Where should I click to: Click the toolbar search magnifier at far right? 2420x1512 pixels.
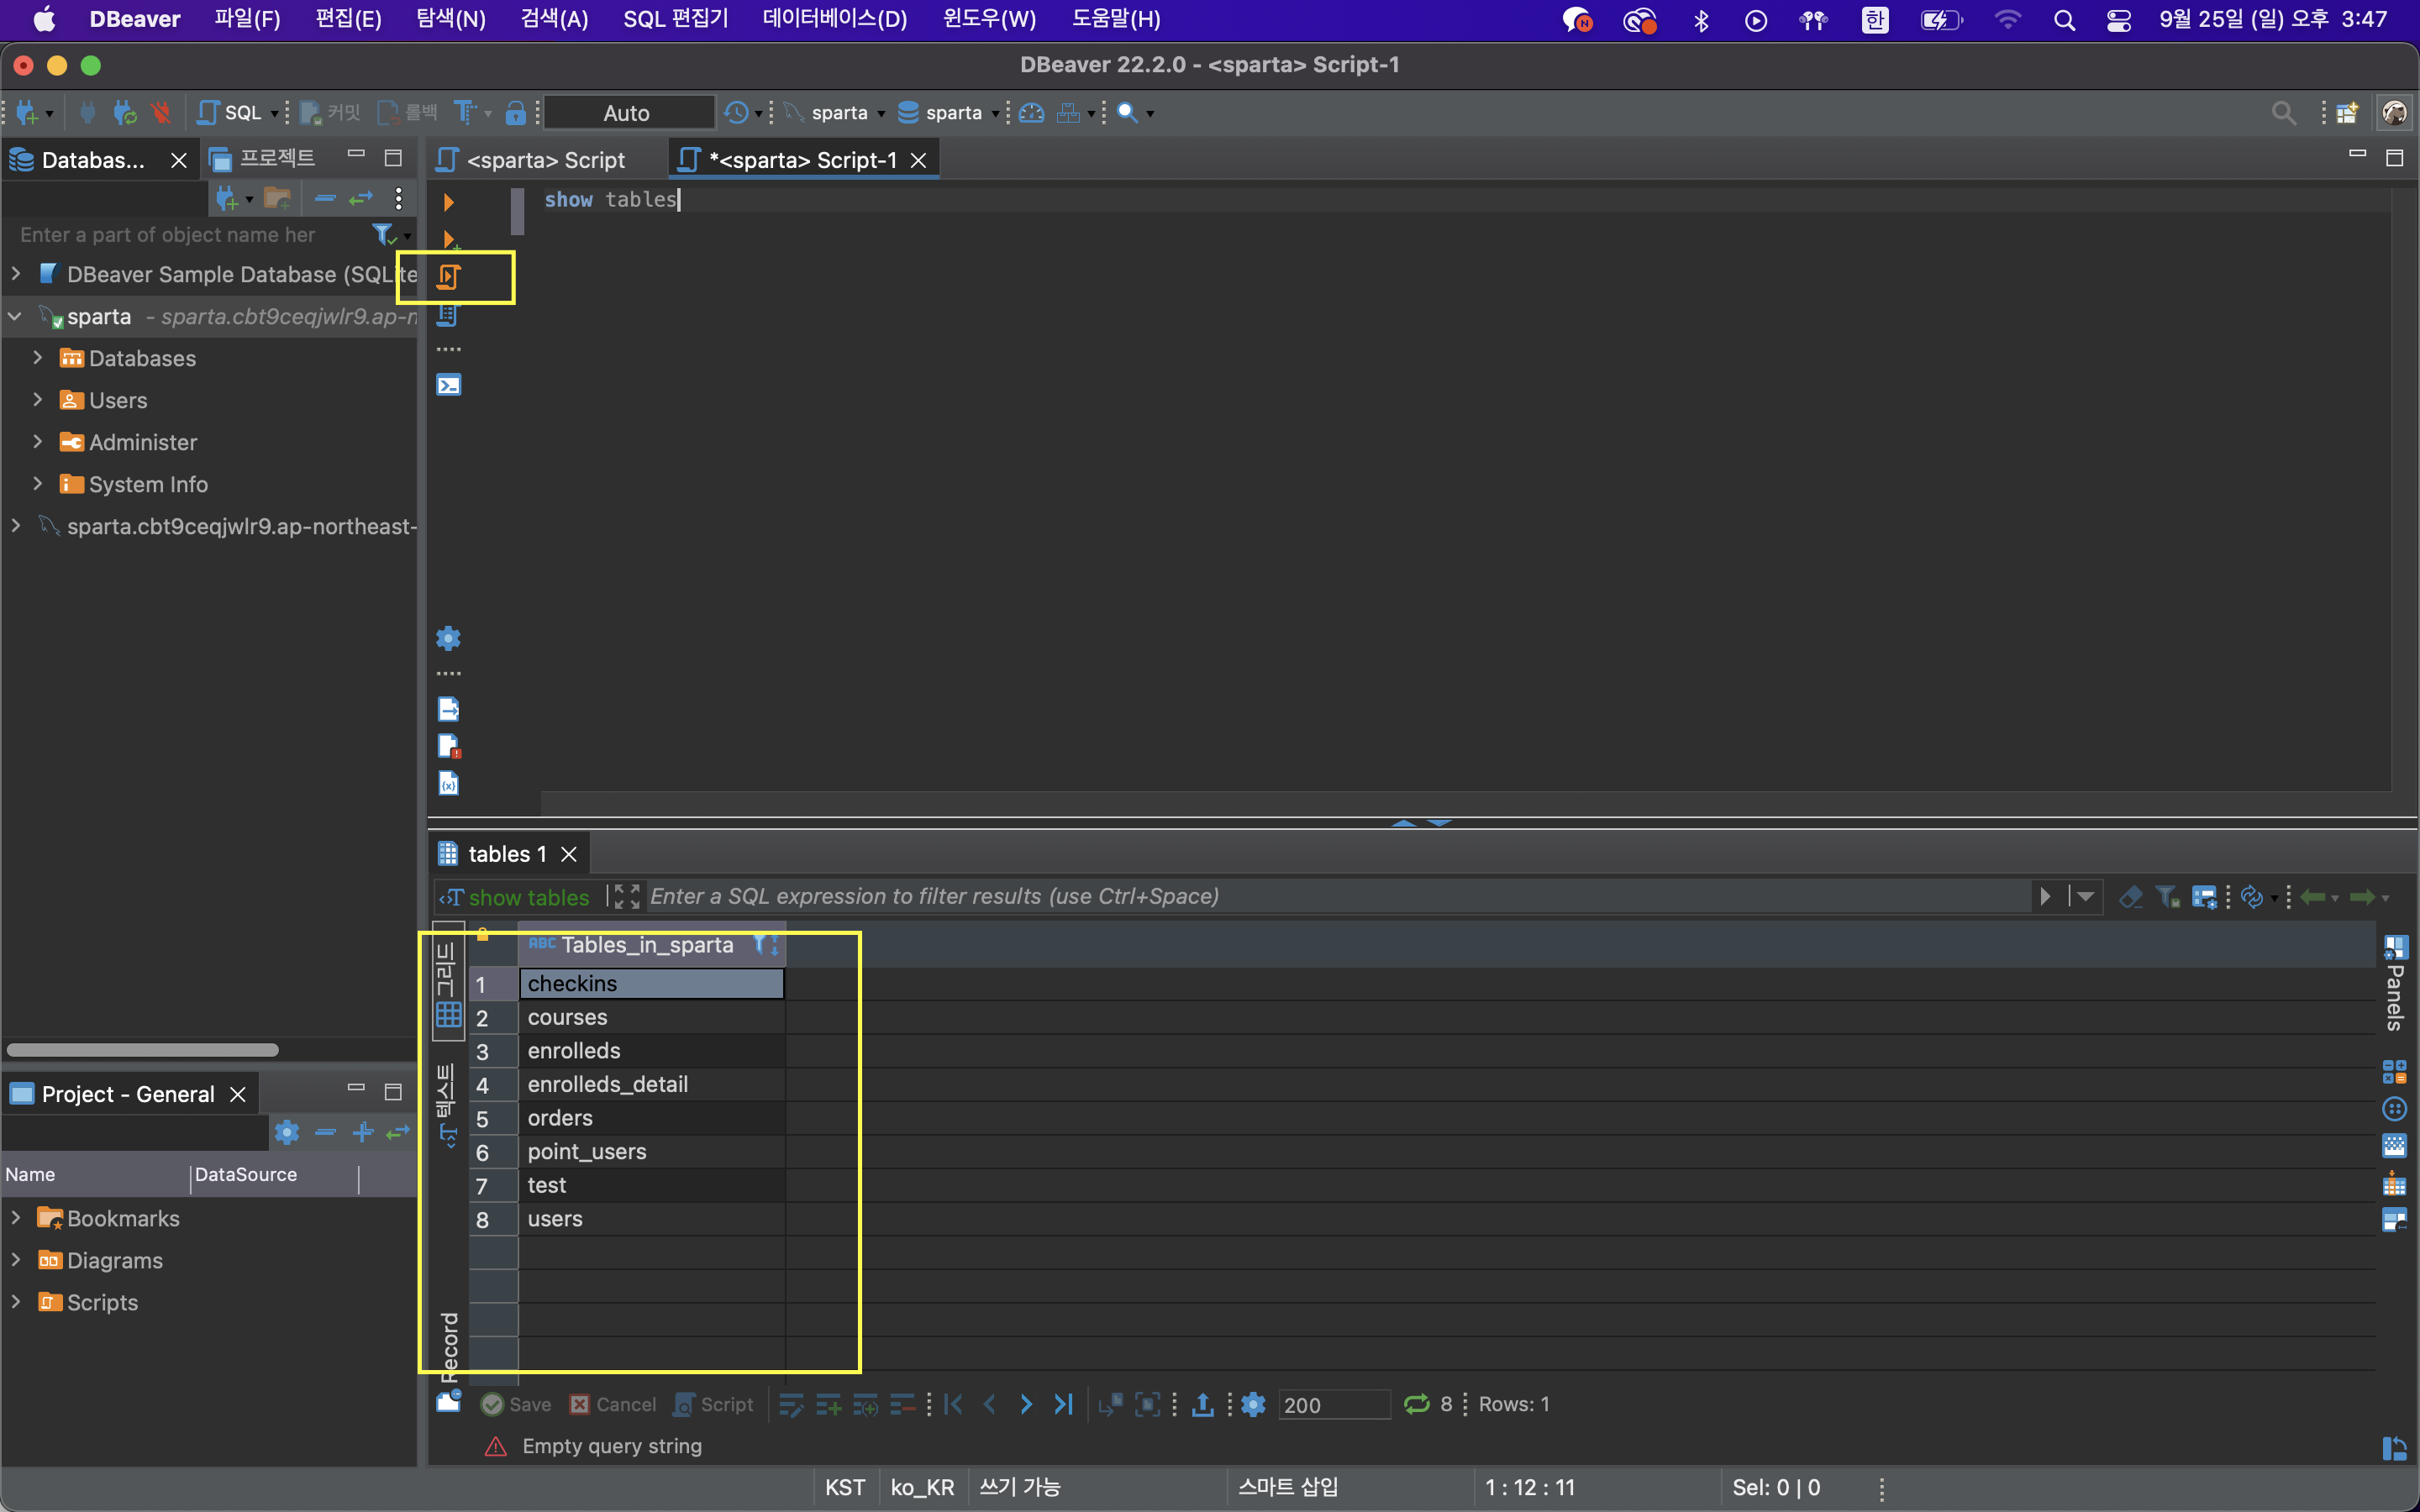[x=2284, y=113]
